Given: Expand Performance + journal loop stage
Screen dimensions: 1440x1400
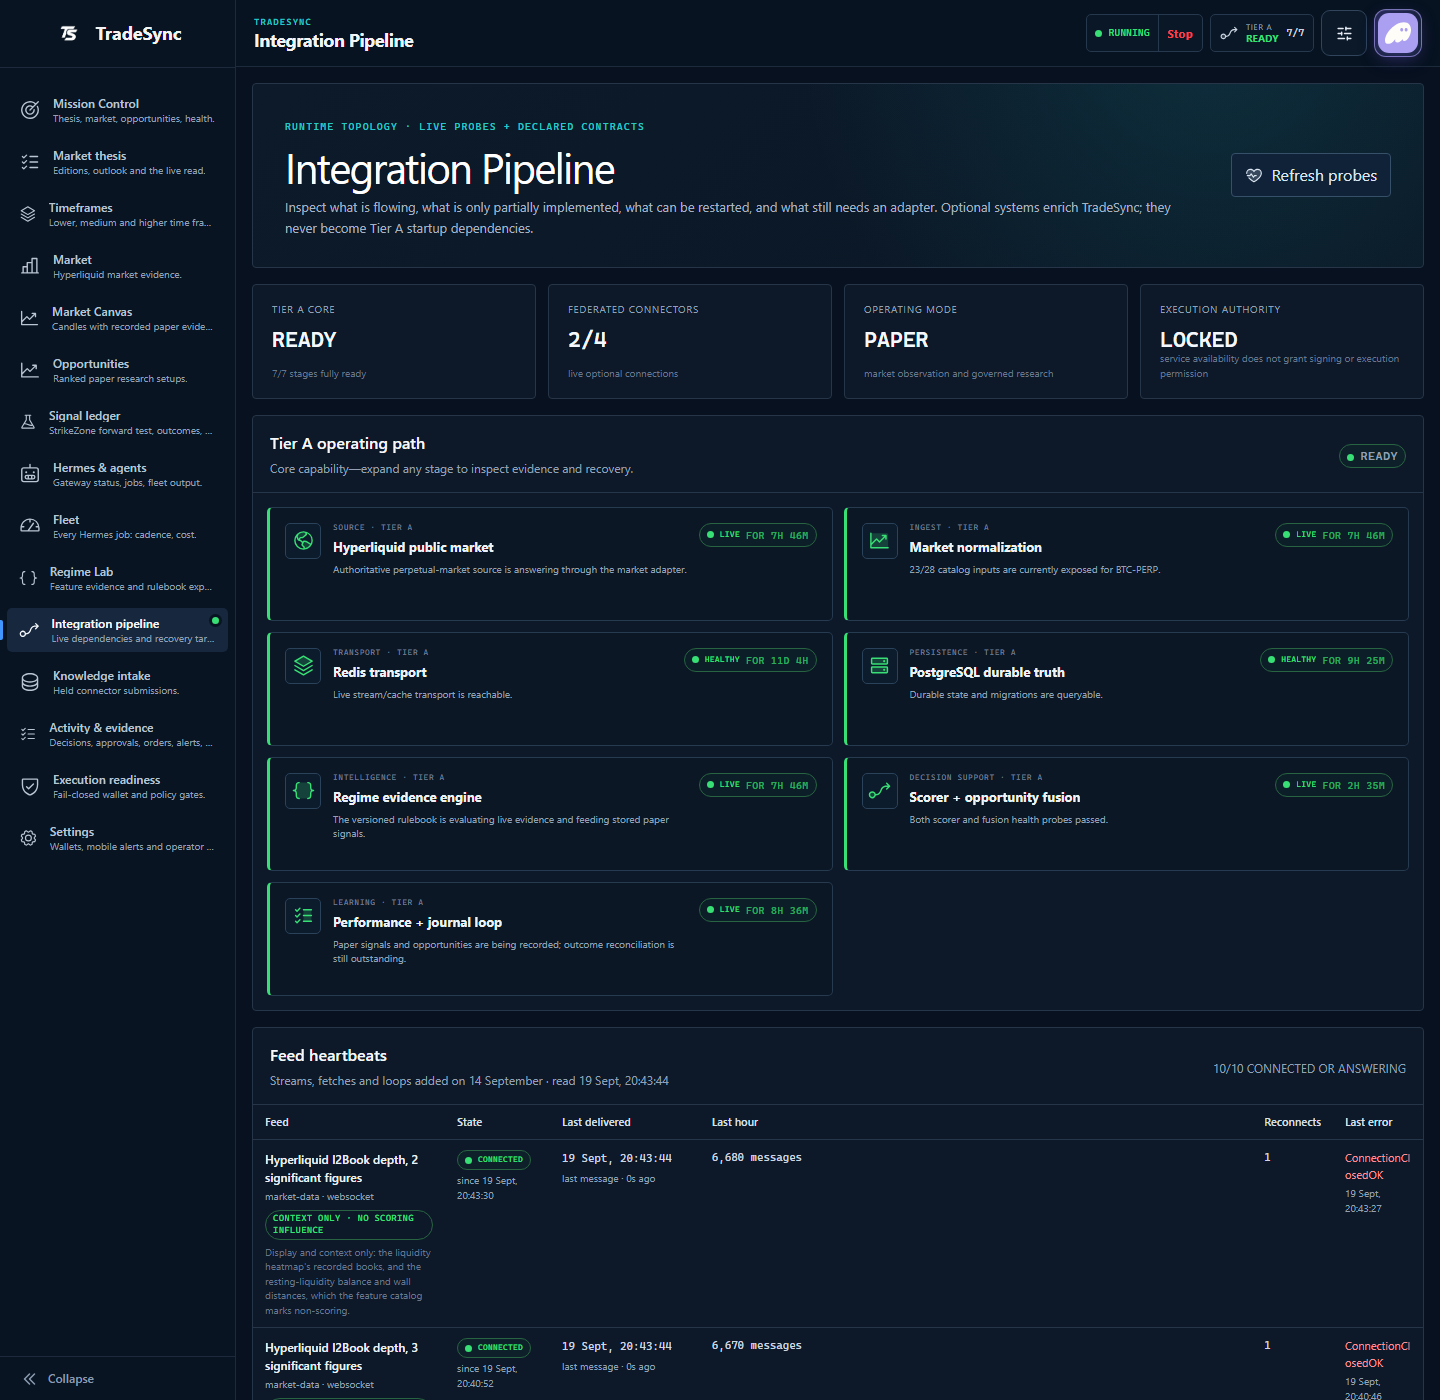Looking at the screenshot, I should click(x=550, y=939).
